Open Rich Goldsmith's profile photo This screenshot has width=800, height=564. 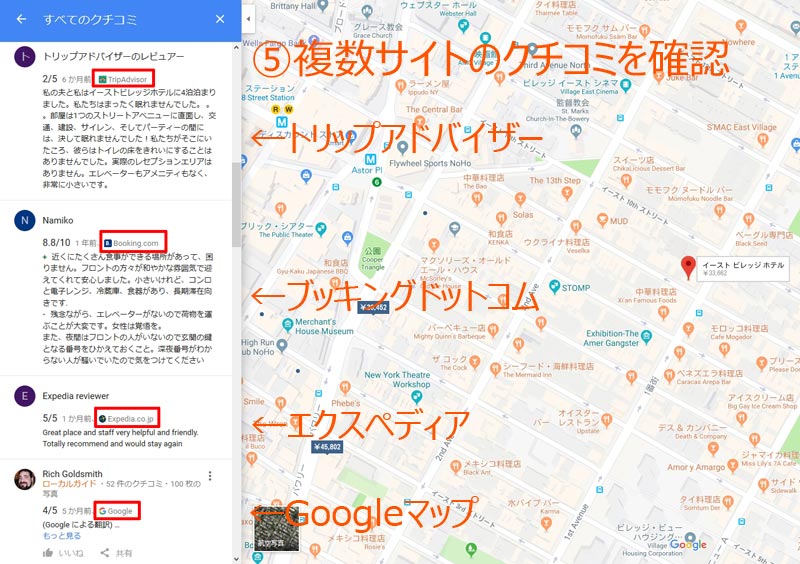pos(24,480)
